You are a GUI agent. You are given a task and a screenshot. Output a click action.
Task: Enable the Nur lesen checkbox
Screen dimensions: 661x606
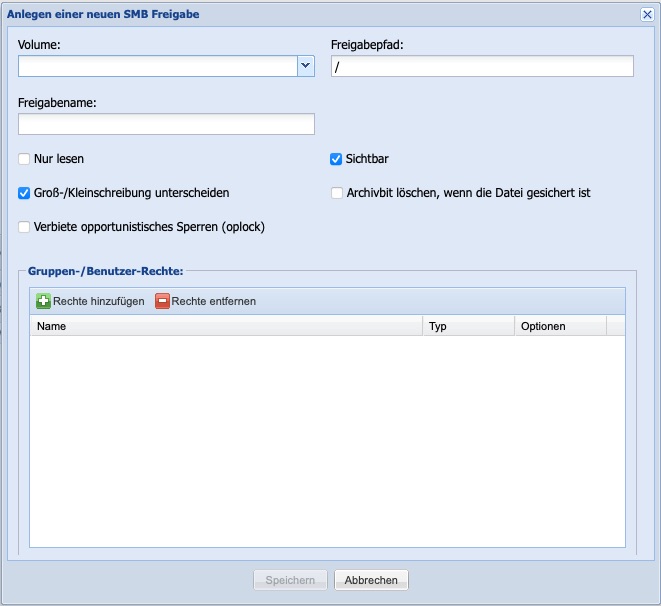click(x=25, y=159)
